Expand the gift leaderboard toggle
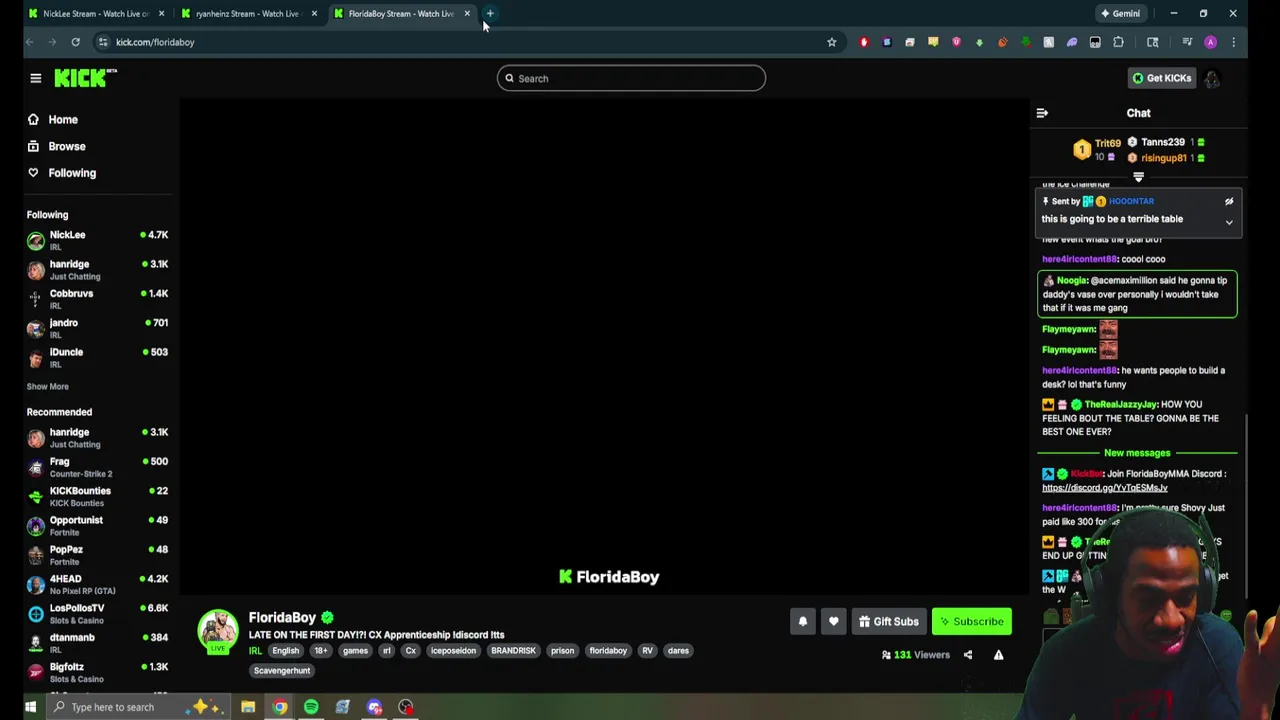This screenshot has height=720, width=1280. pyautogui.click(x=1138, y=177)
